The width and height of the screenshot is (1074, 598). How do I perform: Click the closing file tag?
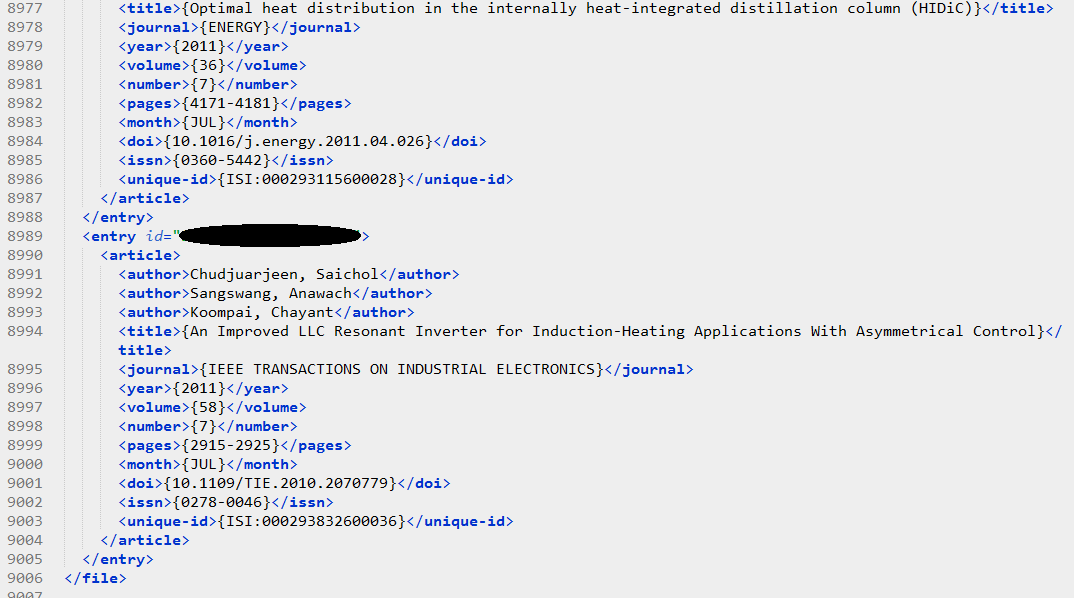[95, 578]
